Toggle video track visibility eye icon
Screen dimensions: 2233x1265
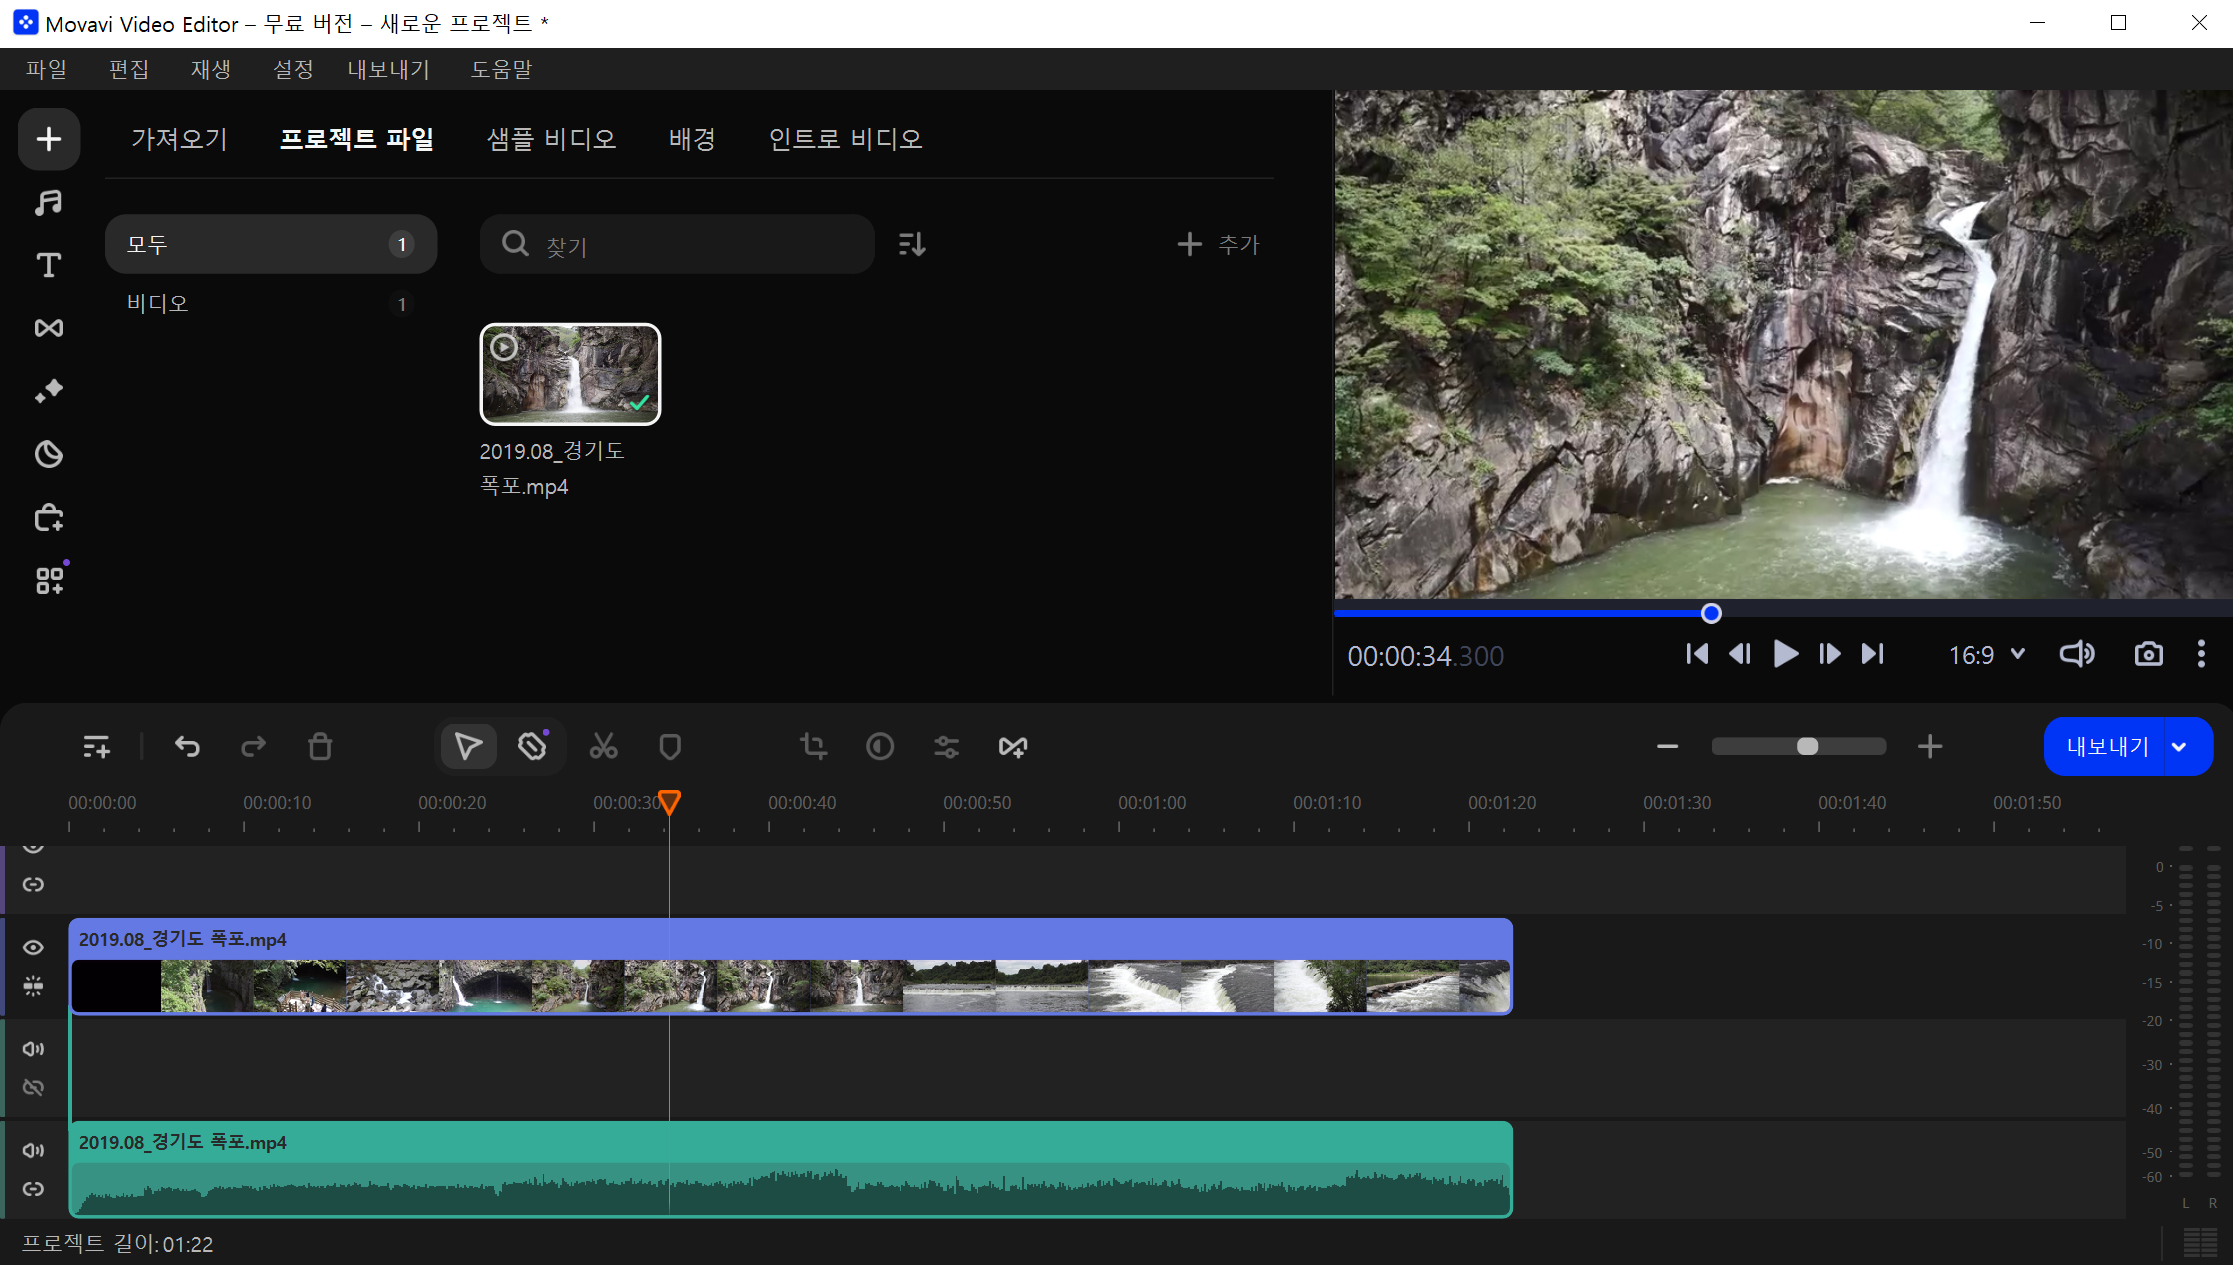pos(33,947)
